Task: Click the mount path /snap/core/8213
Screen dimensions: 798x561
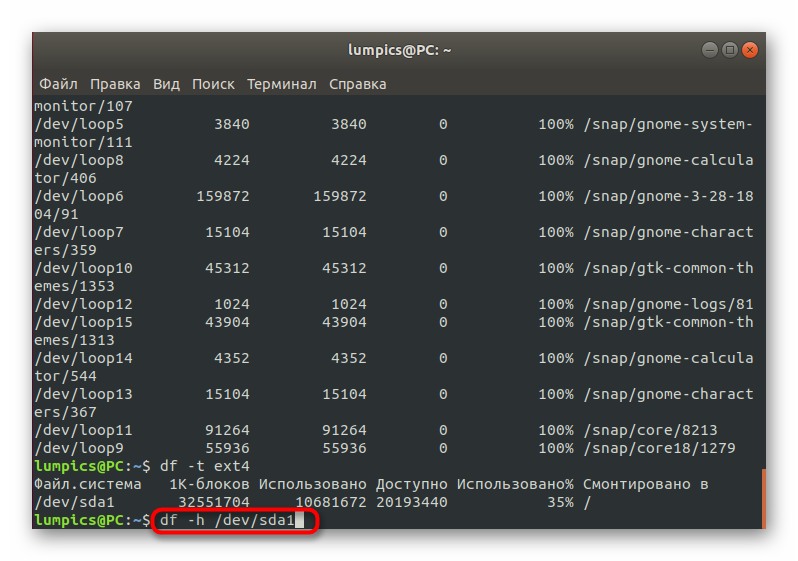Action: click(650, 430)
